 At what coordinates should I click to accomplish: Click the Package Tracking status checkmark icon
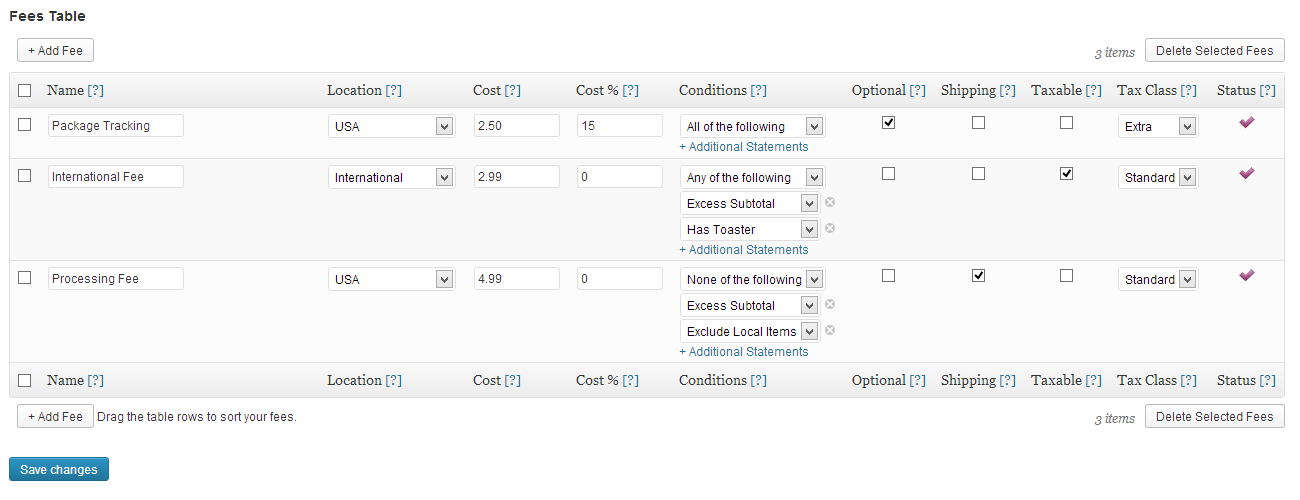point(1246,122)
